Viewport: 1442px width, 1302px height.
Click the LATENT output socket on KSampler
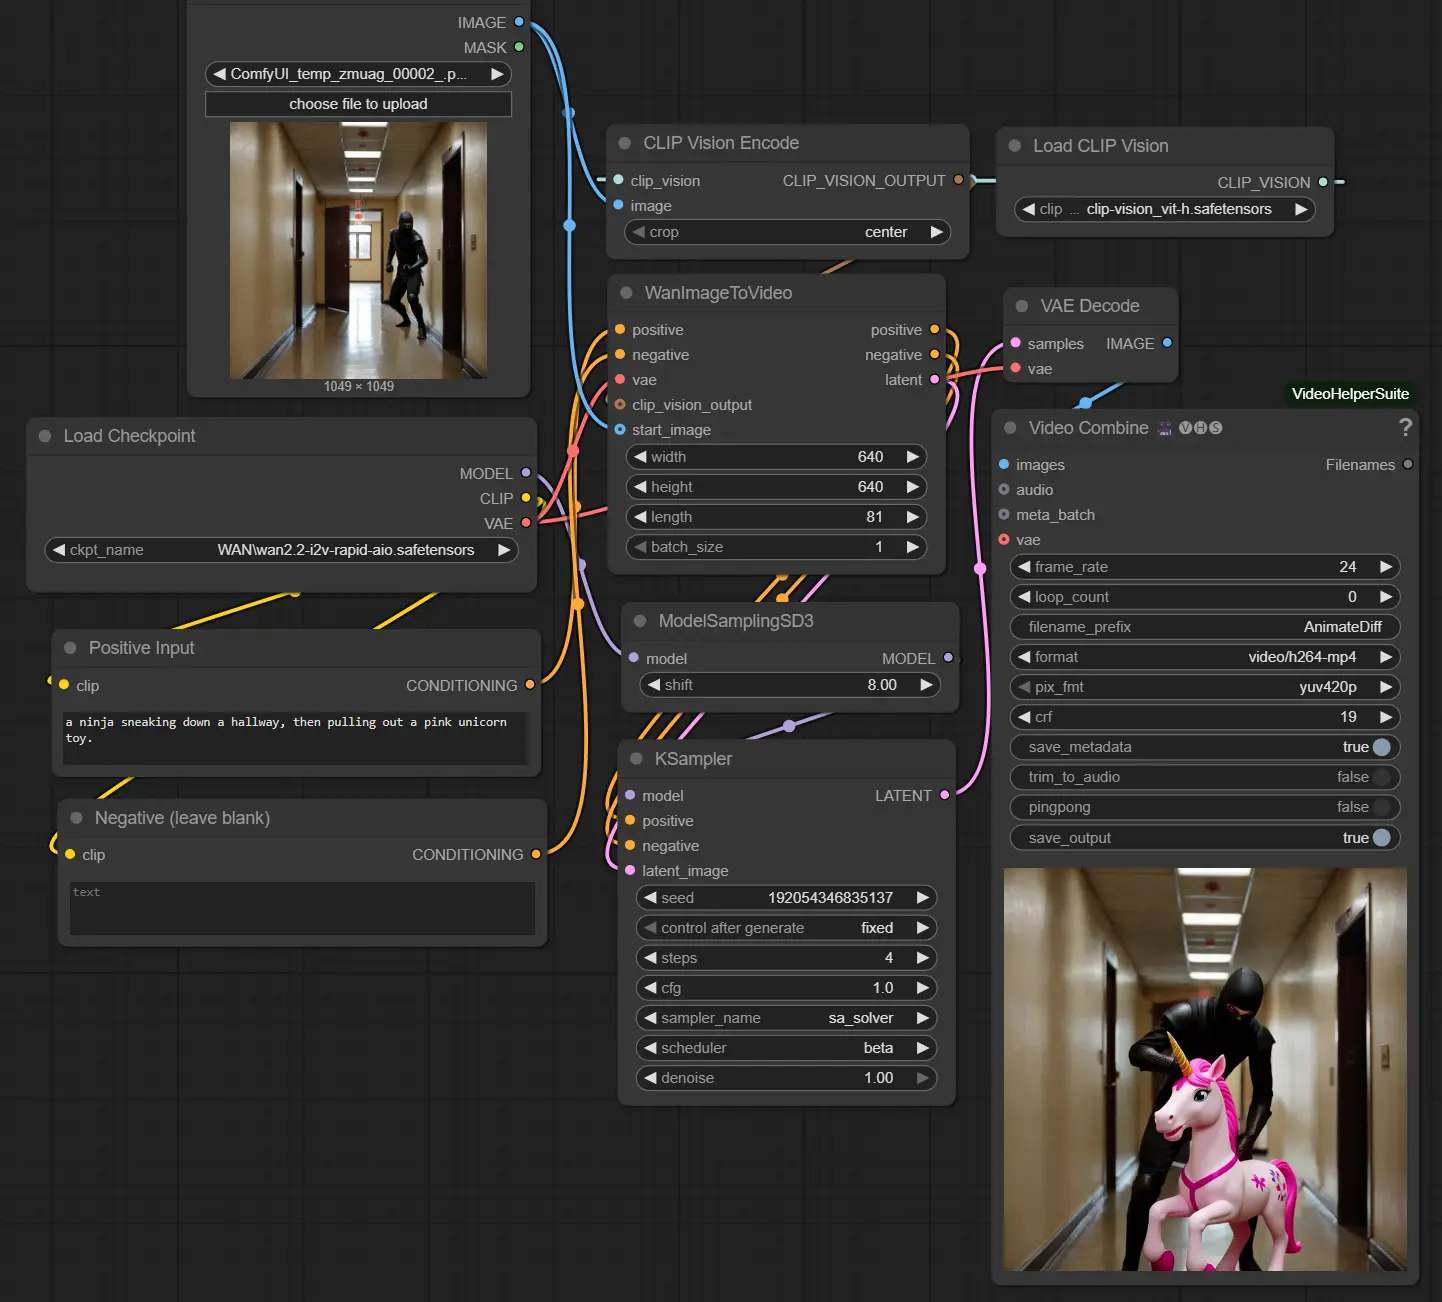click(x=944, y=795)
